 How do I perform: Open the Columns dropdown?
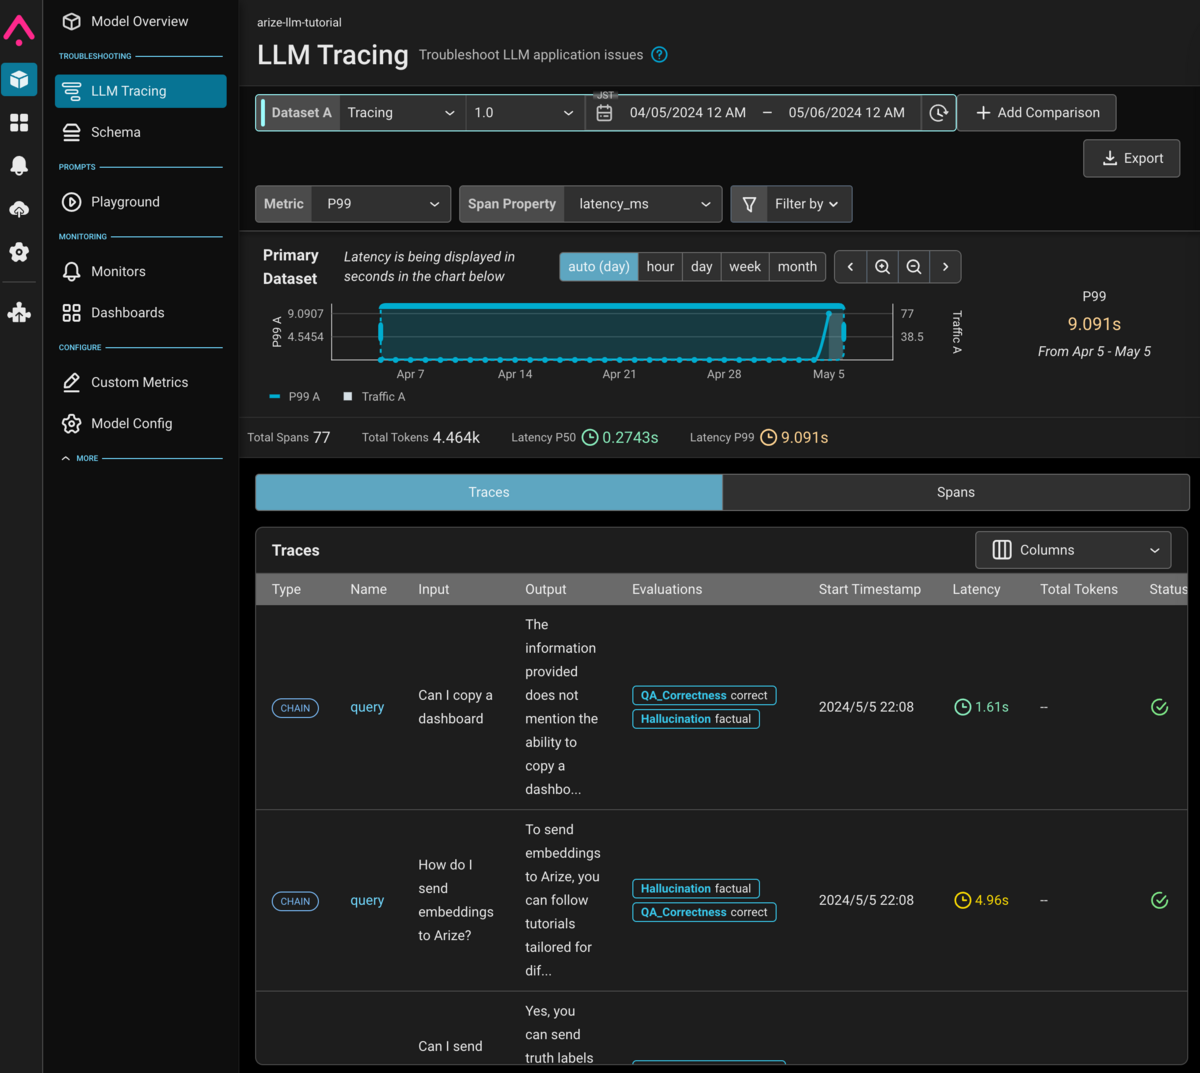click(1073, 550)
